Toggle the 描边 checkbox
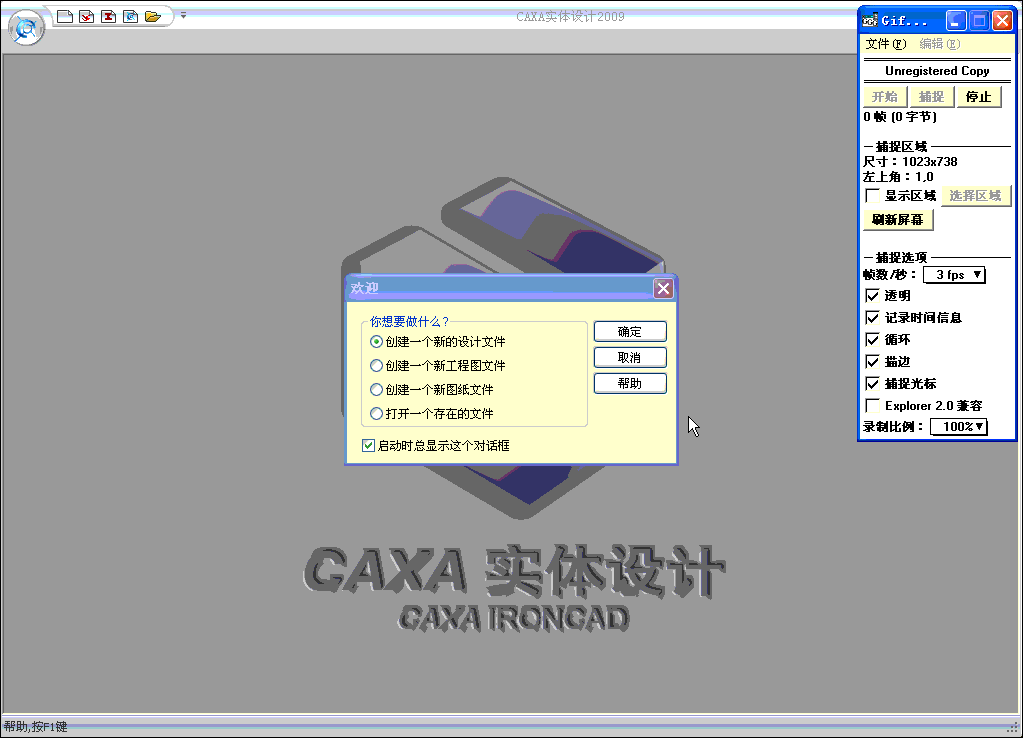 pyautogui.click(x=872, y=361)
